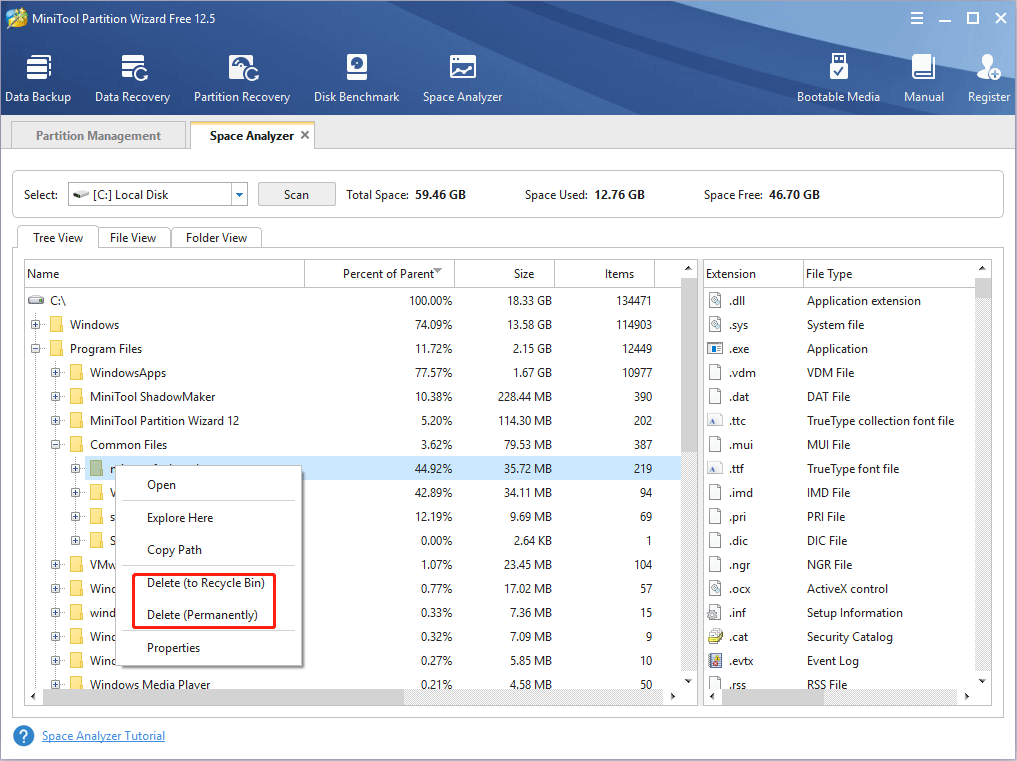The image size is (1017, 761).
Task: Click the .ttc font file icon
Action: (715, 420)
